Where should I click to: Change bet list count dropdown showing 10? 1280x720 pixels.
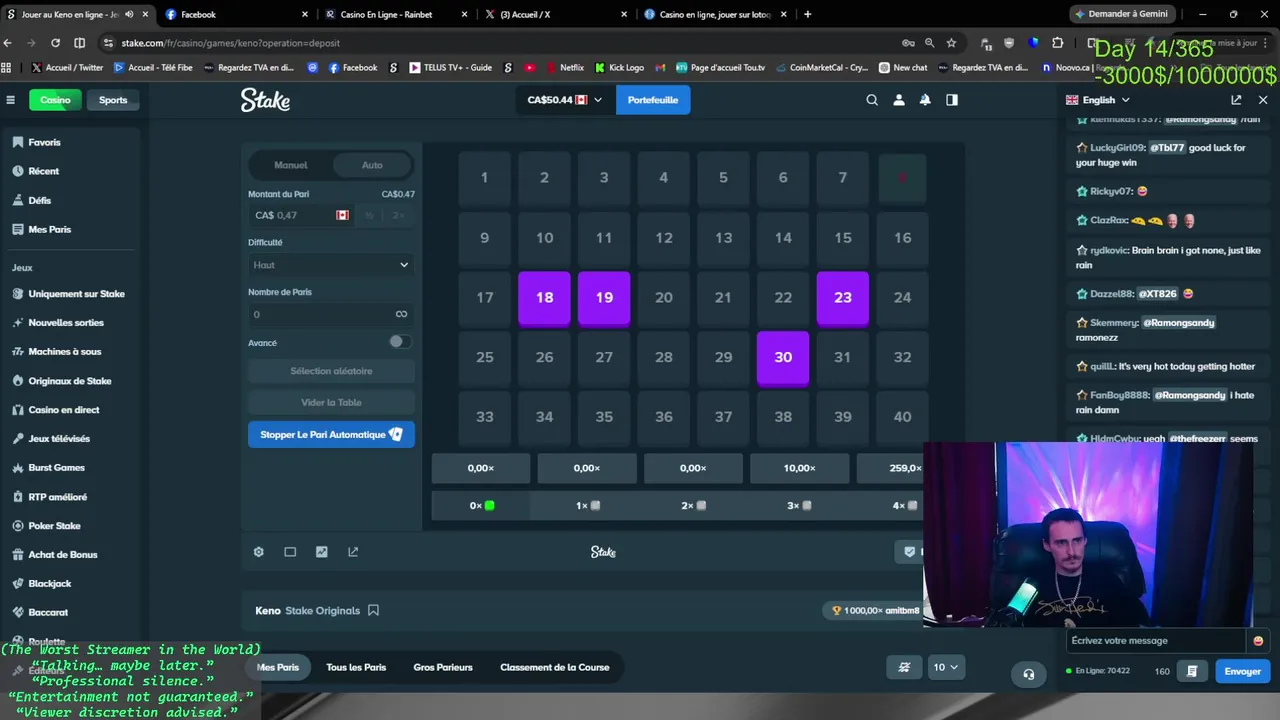(945, 667)
